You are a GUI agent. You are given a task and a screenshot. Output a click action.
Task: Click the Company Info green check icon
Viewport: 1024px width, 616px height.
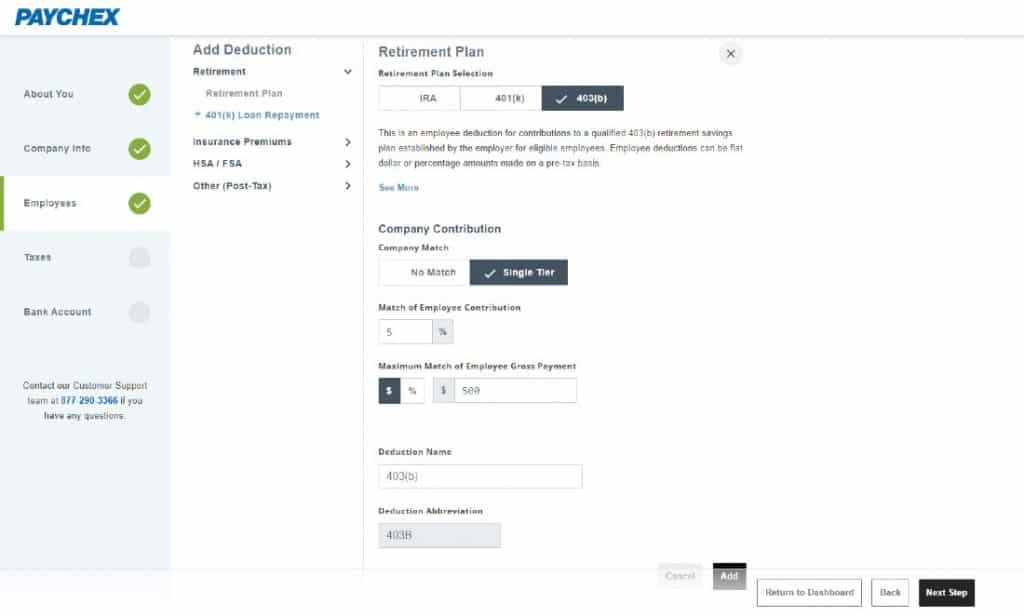pyautogui.click(x=138, y=148)
